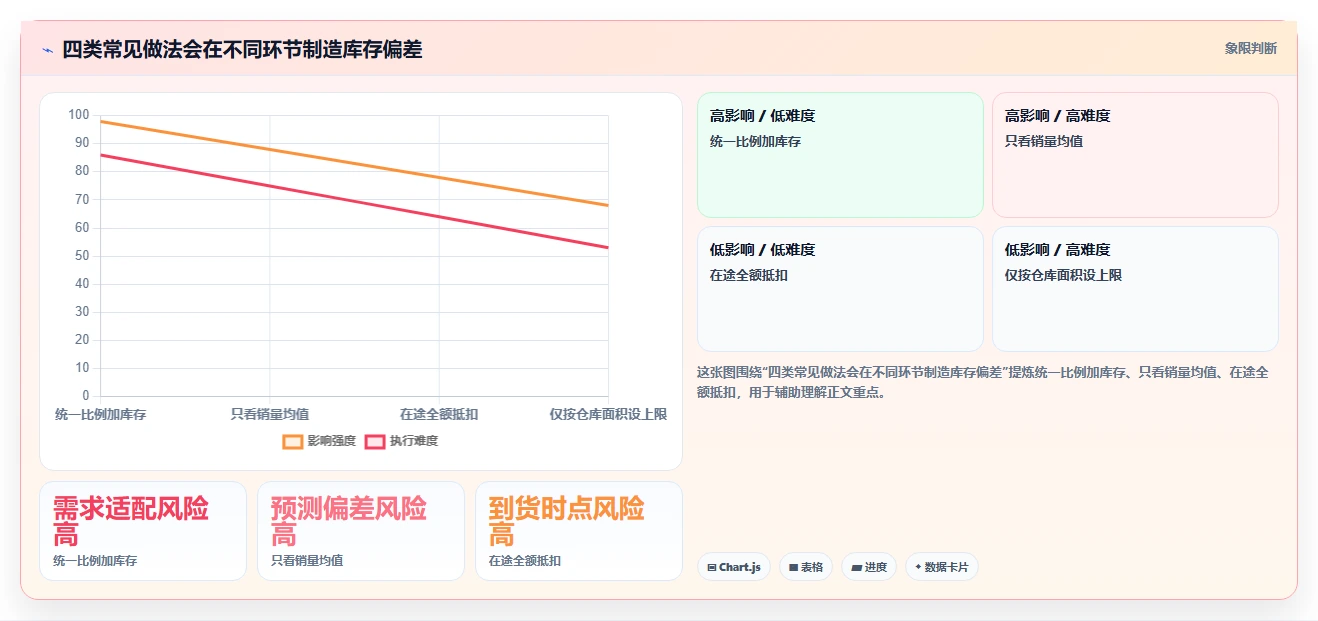Select the Chart.js tag chip
The height and width of the screenshot is (621, 1318).
(734, 567)
